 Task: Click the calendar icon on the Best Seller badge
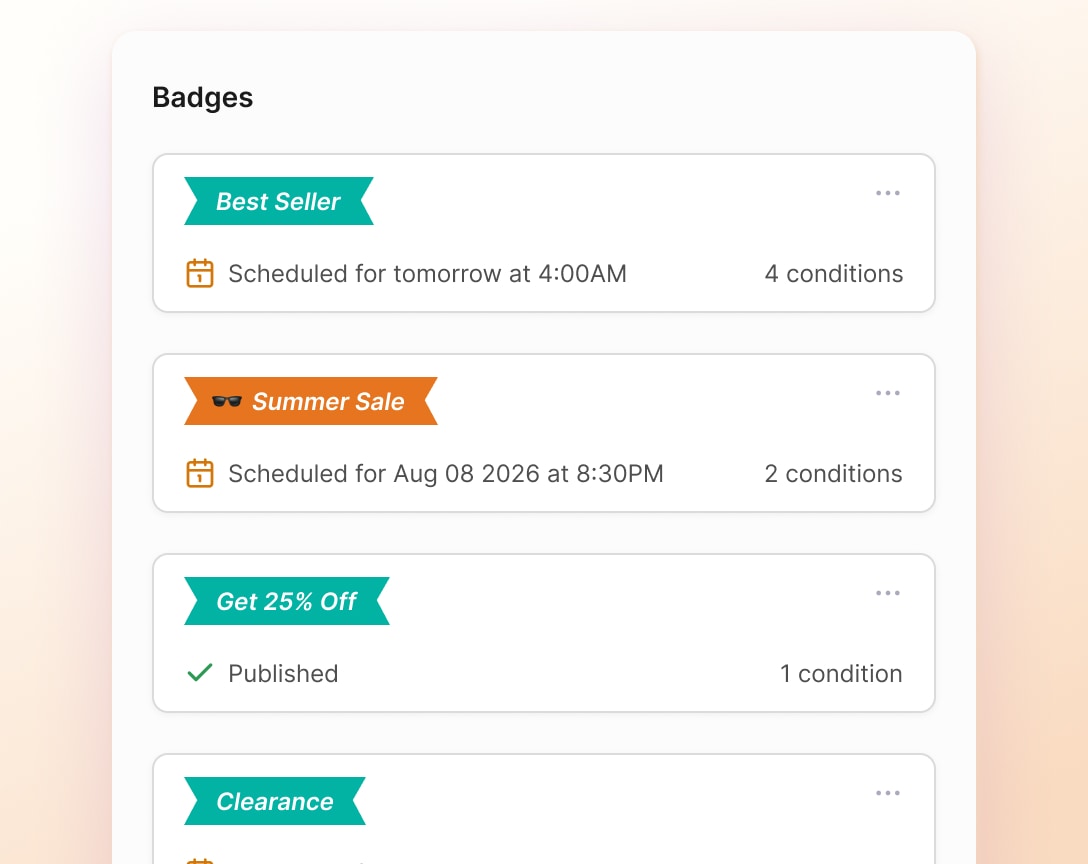tap(200, 273)
